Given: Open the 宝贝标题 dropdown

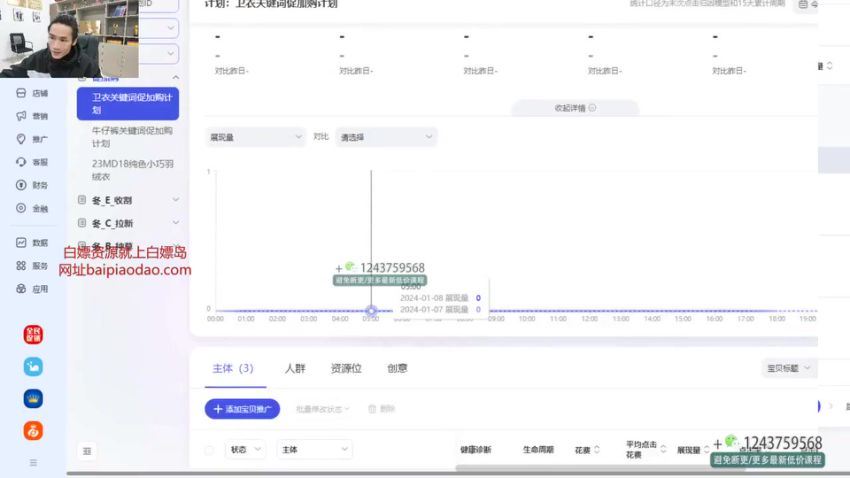Looking at the screenshot, I should [789, 368].
